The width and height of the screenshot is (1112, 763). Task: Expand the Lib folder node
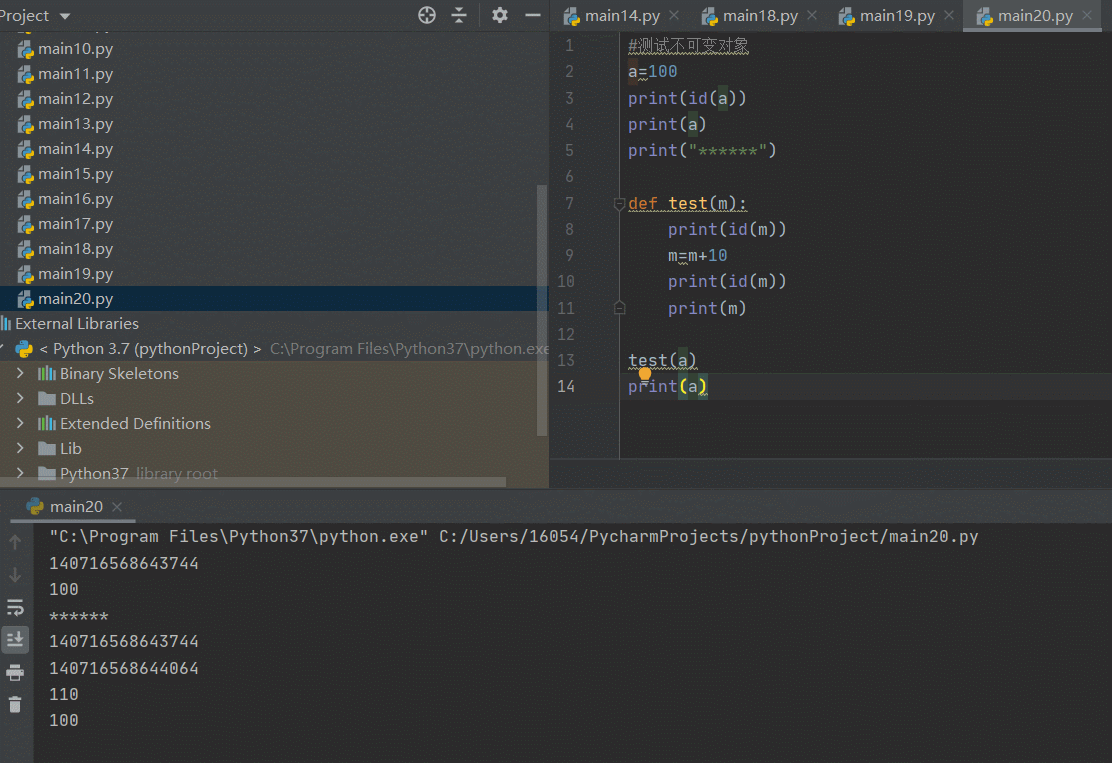pos(20,448)
